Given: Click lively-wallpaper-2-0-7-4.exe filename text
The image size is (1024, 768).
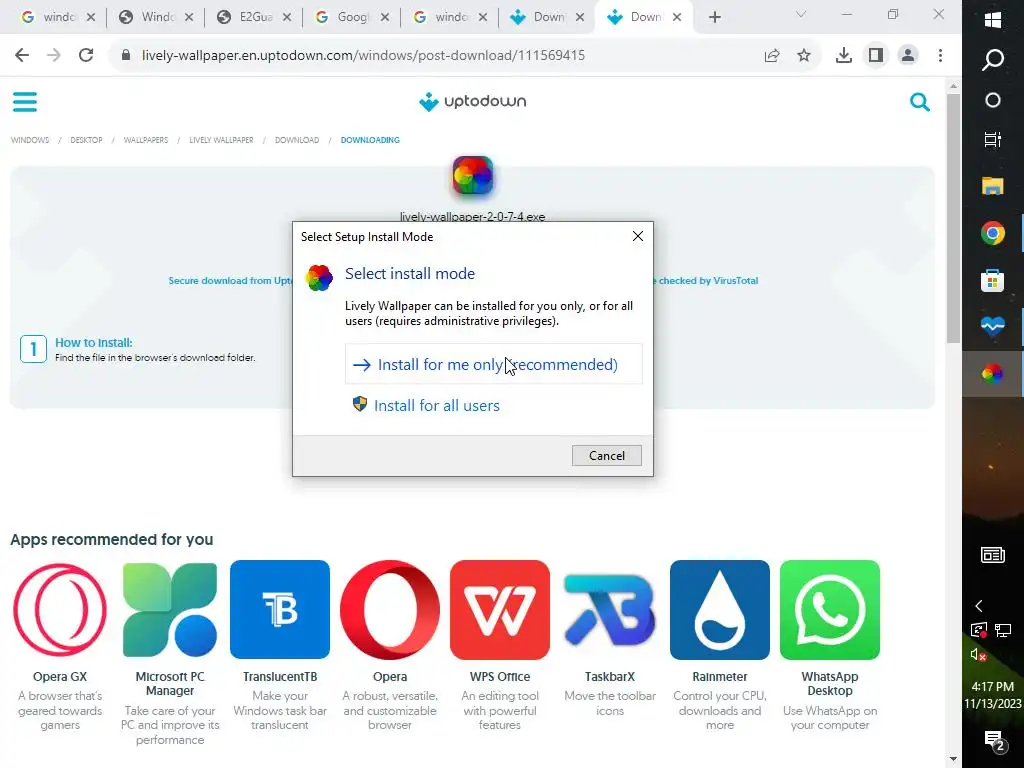Looking at the screenshot, I should pyautogui.click(x=473, y=216).
